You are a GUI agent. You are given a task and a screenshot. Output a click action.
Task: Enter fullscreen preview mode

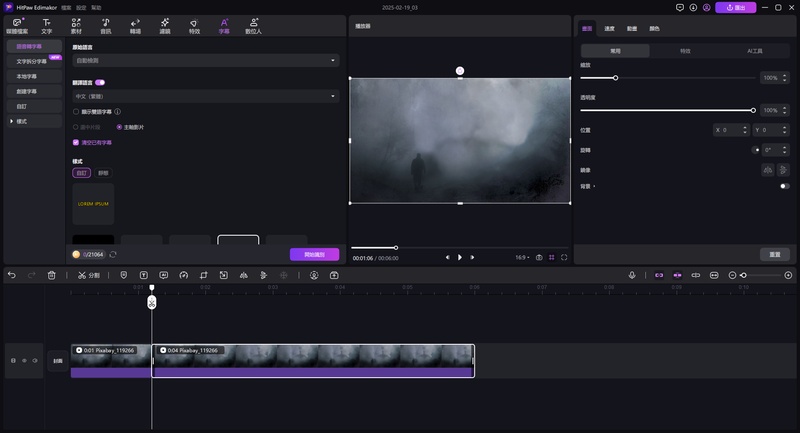(564, 257)
